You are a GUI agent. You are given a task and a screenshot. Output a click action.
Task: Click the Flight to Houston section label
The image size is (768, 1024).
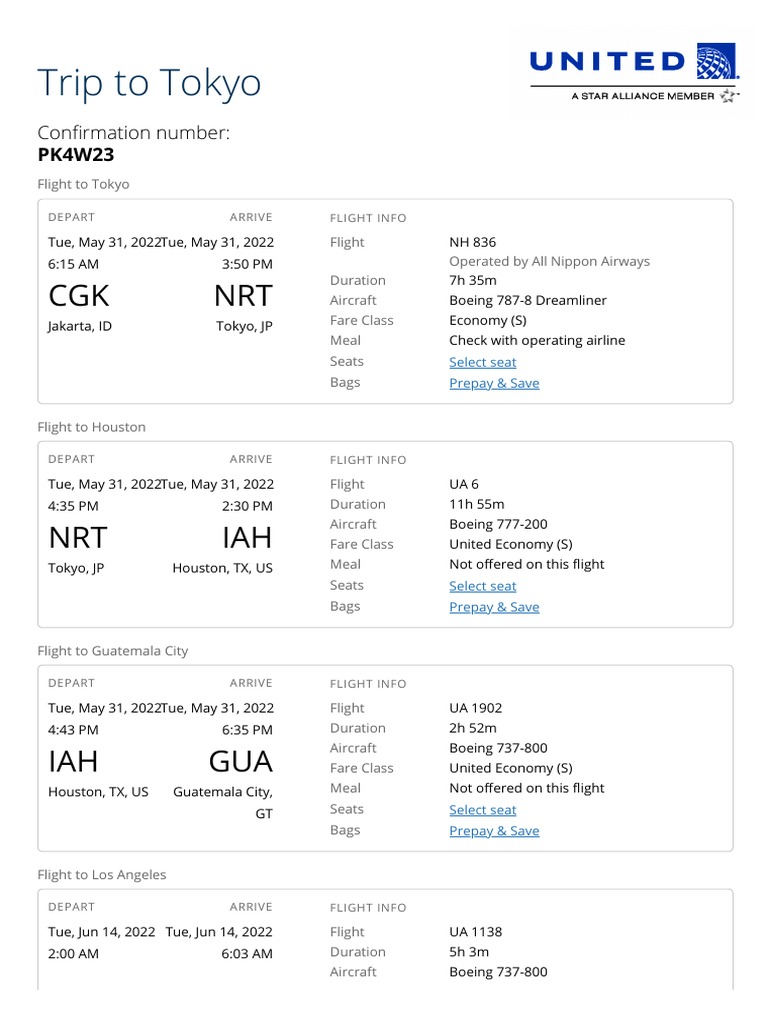click(91, 427)
